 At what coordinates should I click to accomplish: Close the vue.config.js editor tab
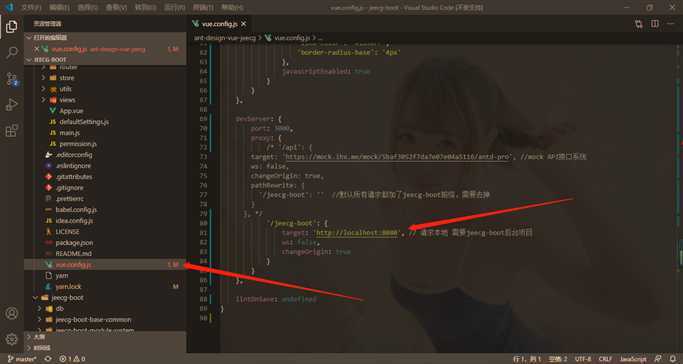(244, 24)
